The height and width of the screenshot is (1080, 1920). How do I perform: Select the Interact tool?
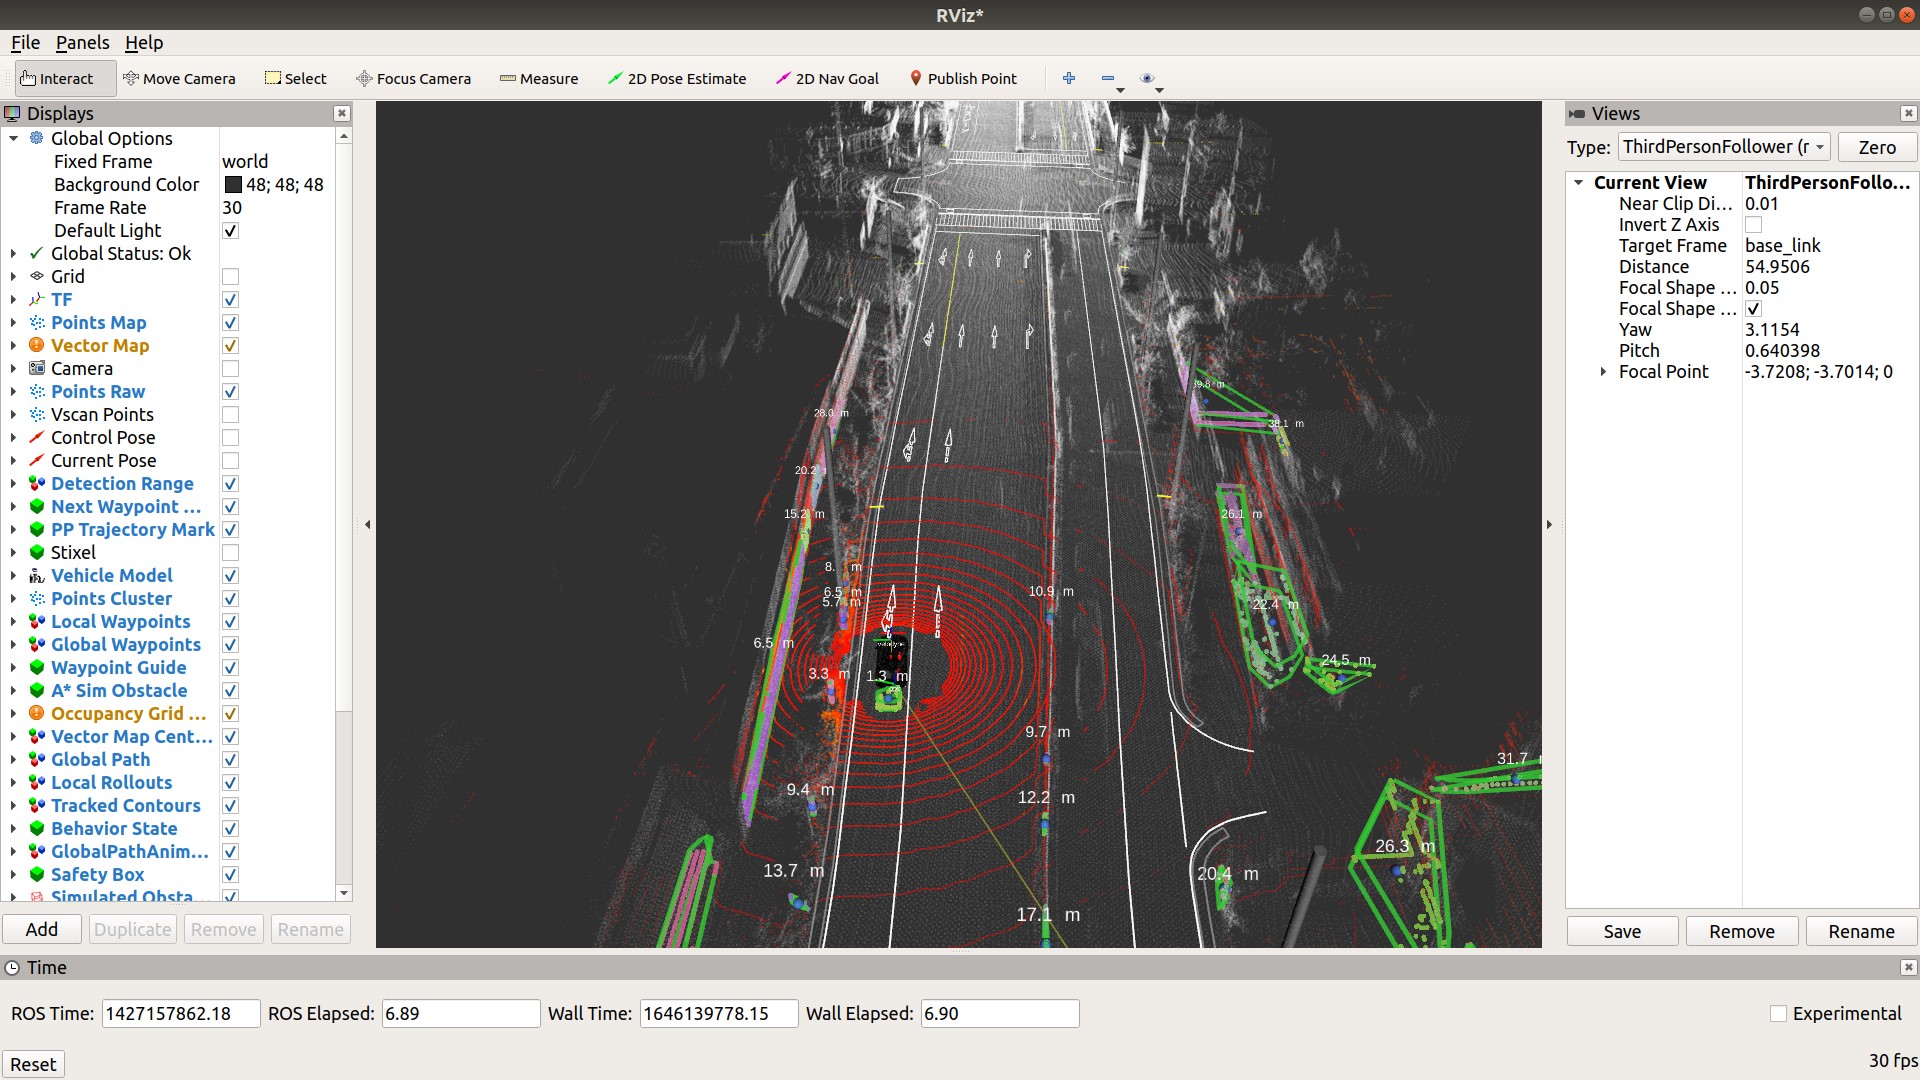coord(65,79)
